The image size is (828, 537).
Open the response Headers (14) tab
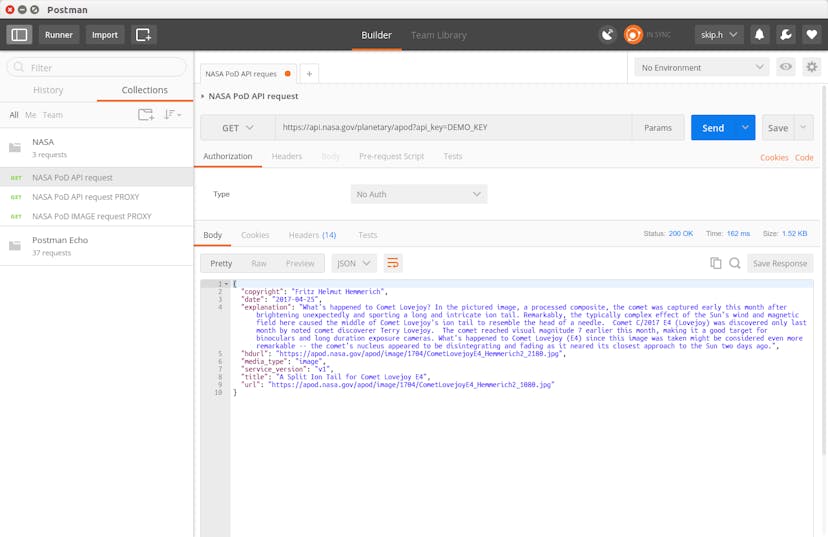click(x=312, y=235)
